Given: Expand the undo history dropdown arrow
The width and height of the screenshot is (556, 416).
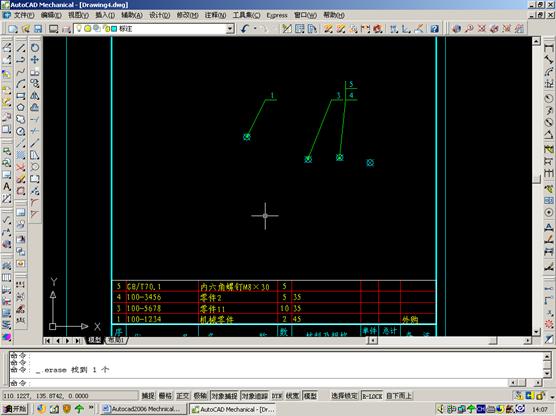Looking at the screenshot, I should 255,29.
